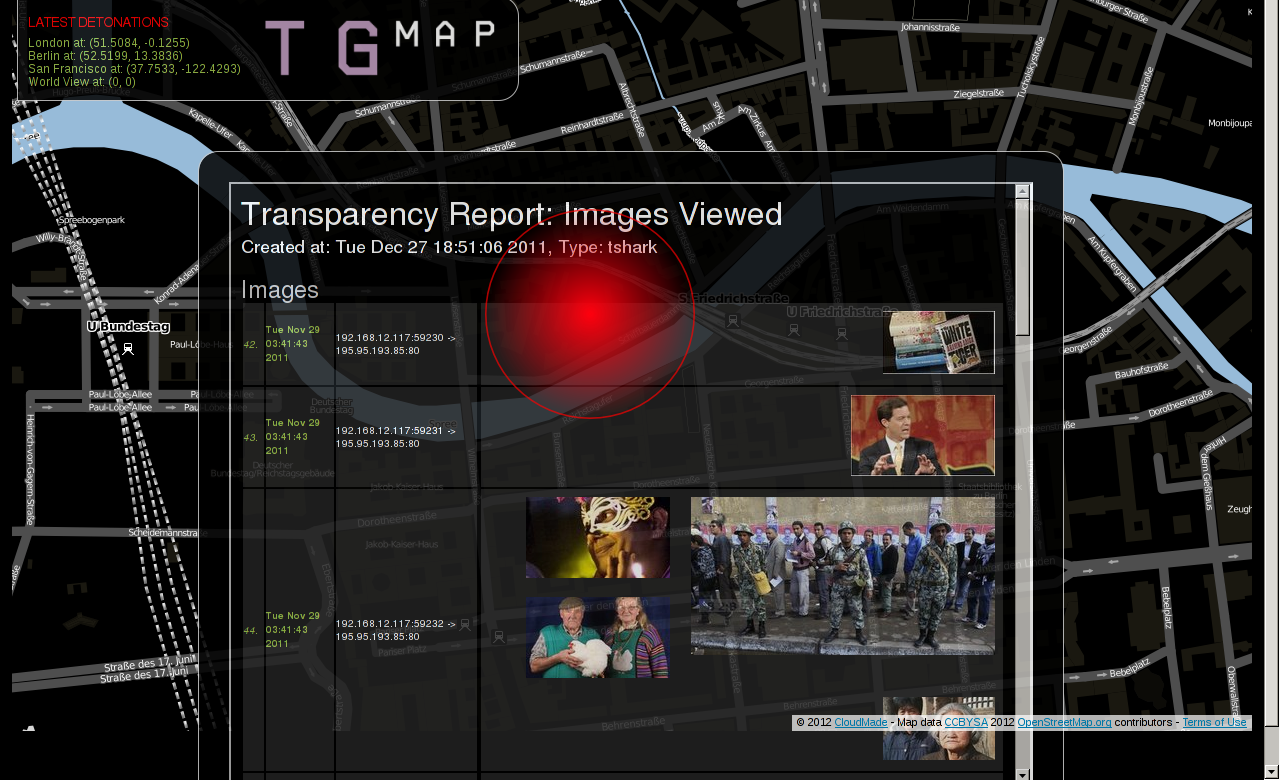Open the soldiers and queue photo in row 44
1280x780 pixels.
point(843,576)
